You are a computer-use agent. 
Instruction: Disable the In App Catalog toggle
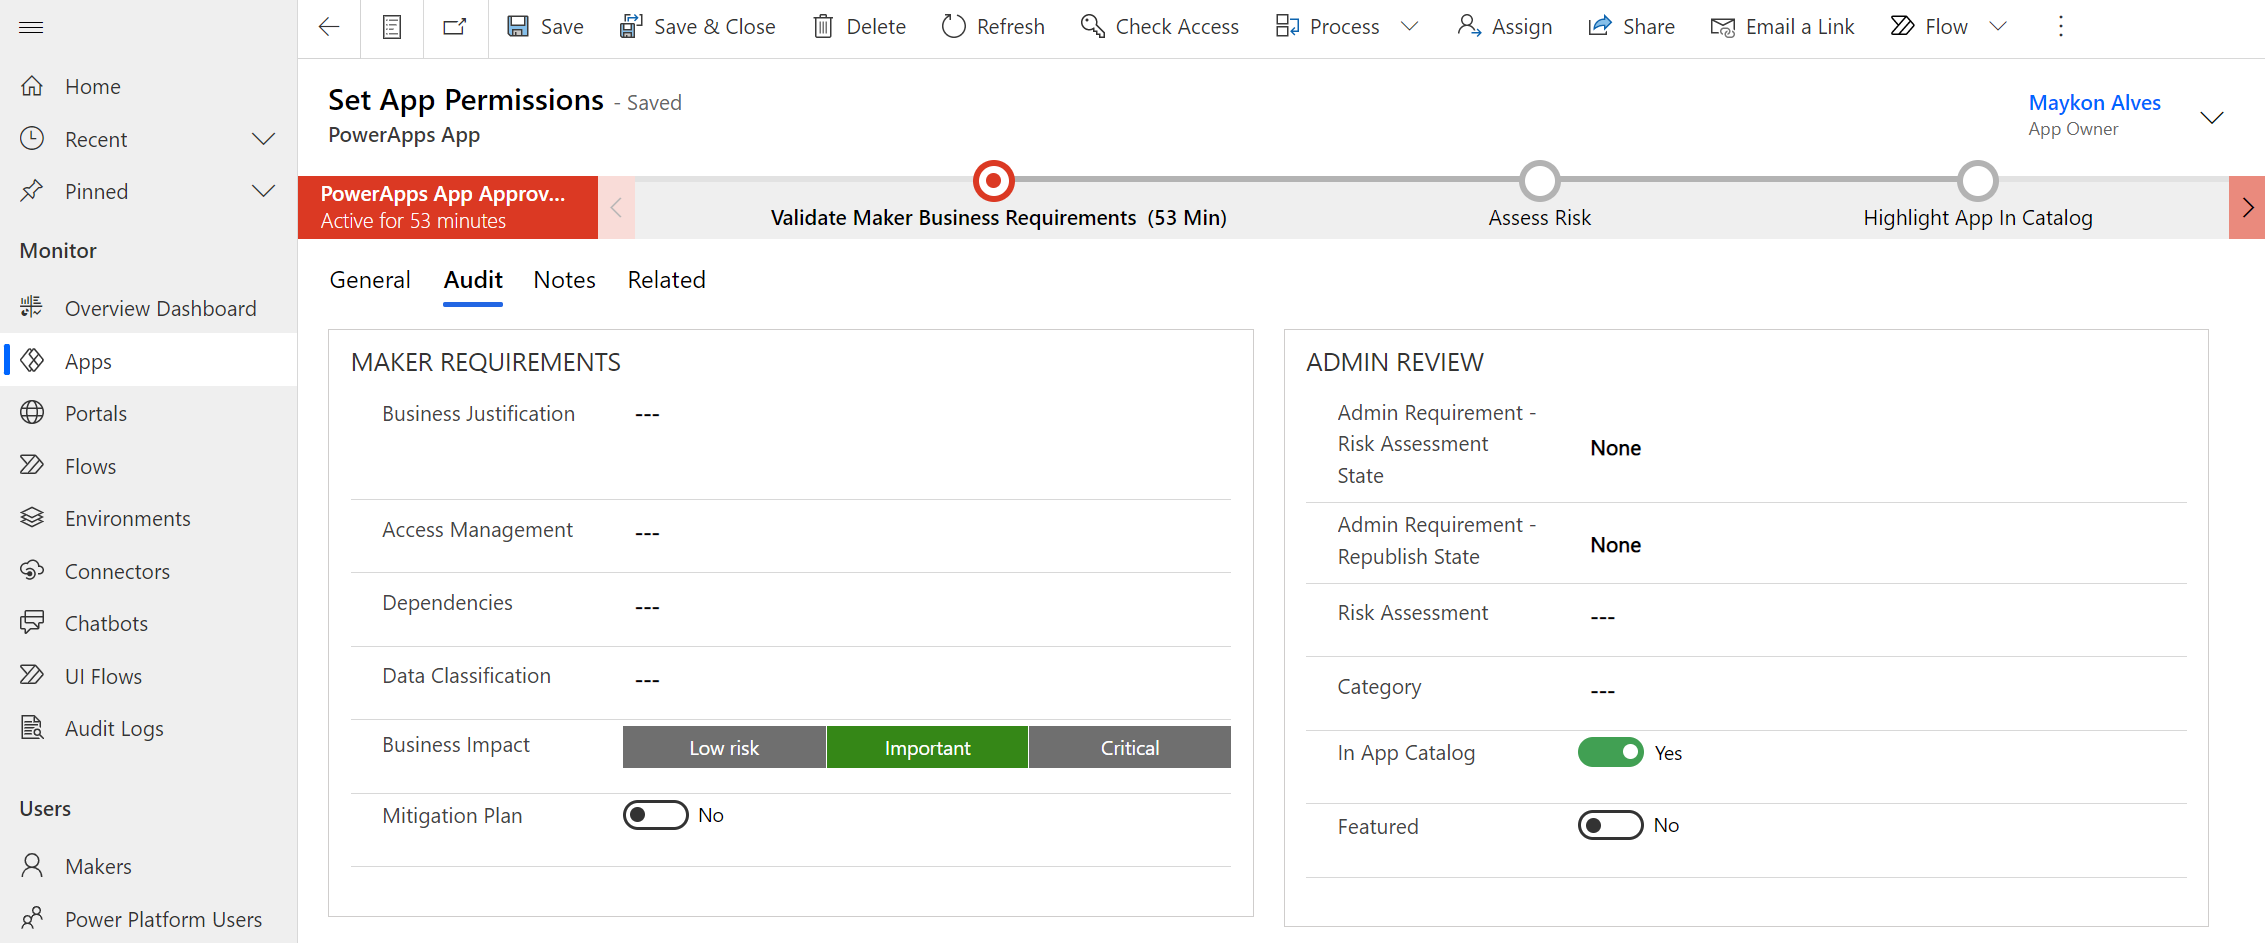coord(1610,752)
